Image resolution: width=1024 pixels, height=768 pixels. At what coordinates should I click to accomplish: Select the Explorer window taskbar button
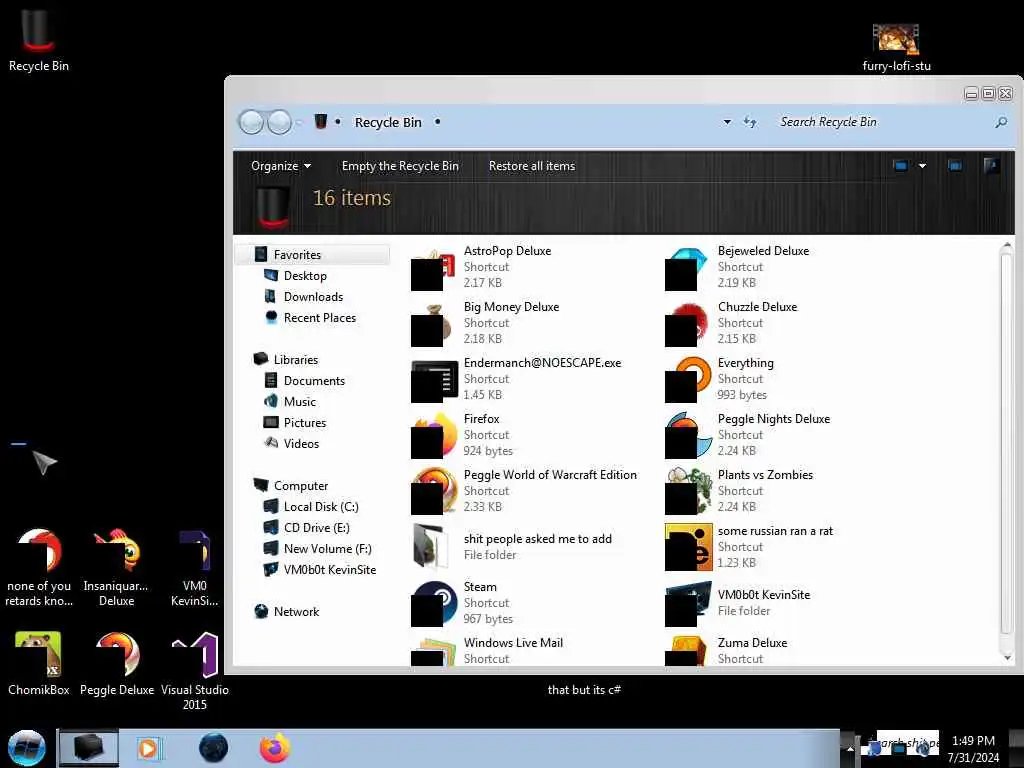pyautogui.click(x=89, y=748)
